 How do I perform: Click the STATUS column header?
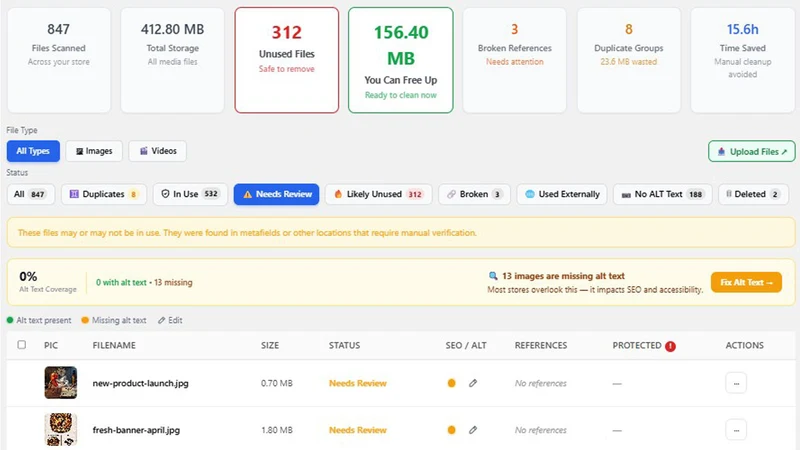coord(344,345)
